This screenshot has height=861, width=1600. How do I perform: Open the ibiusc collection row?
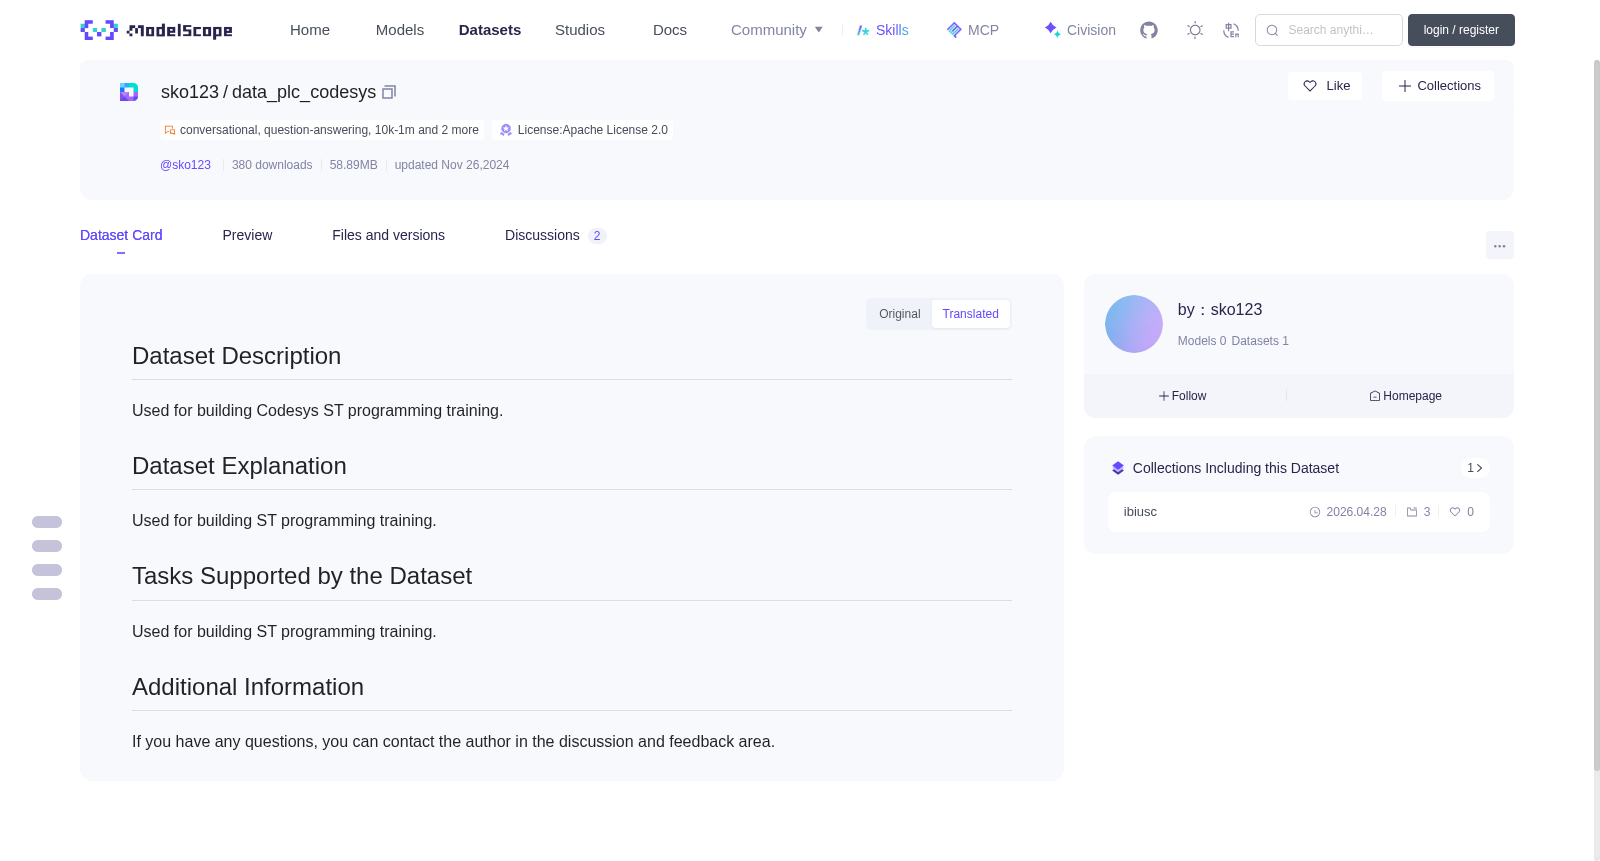pyautogui.click(x=1298, y=512)
